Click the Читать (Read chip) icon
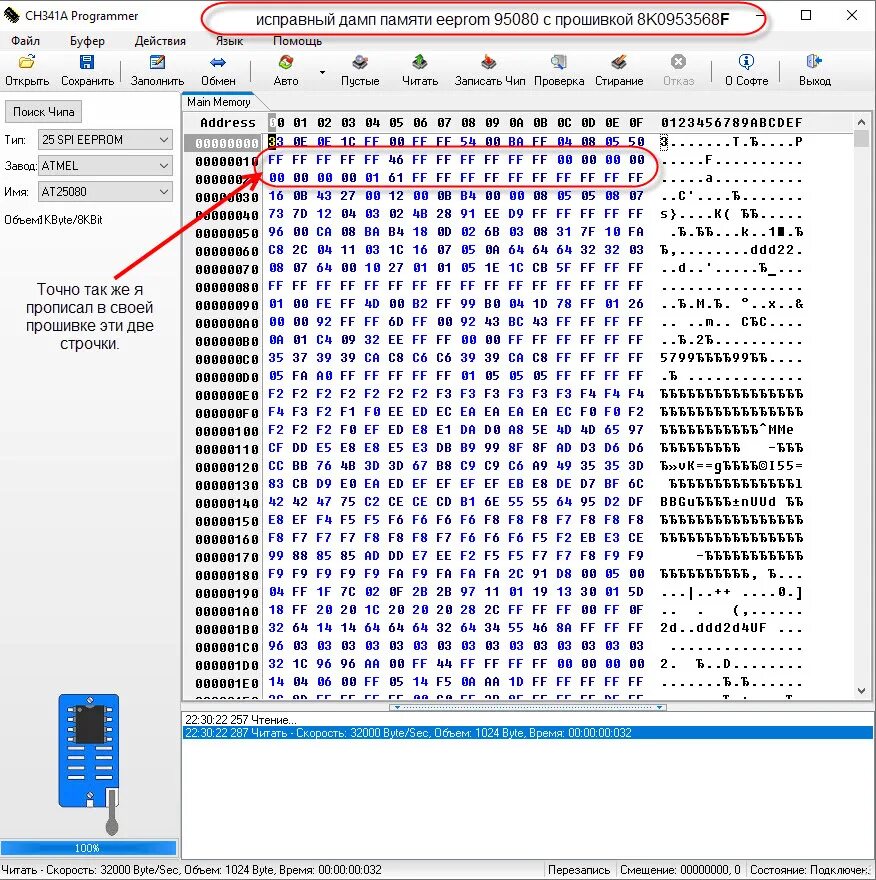 click(x=420, y=62)
